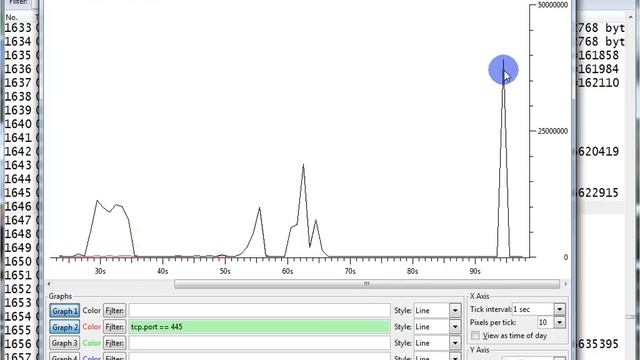Screen dimensions: 640x360
Task: Open the Pixels per tick dropdown
Action: coord(559,322)
